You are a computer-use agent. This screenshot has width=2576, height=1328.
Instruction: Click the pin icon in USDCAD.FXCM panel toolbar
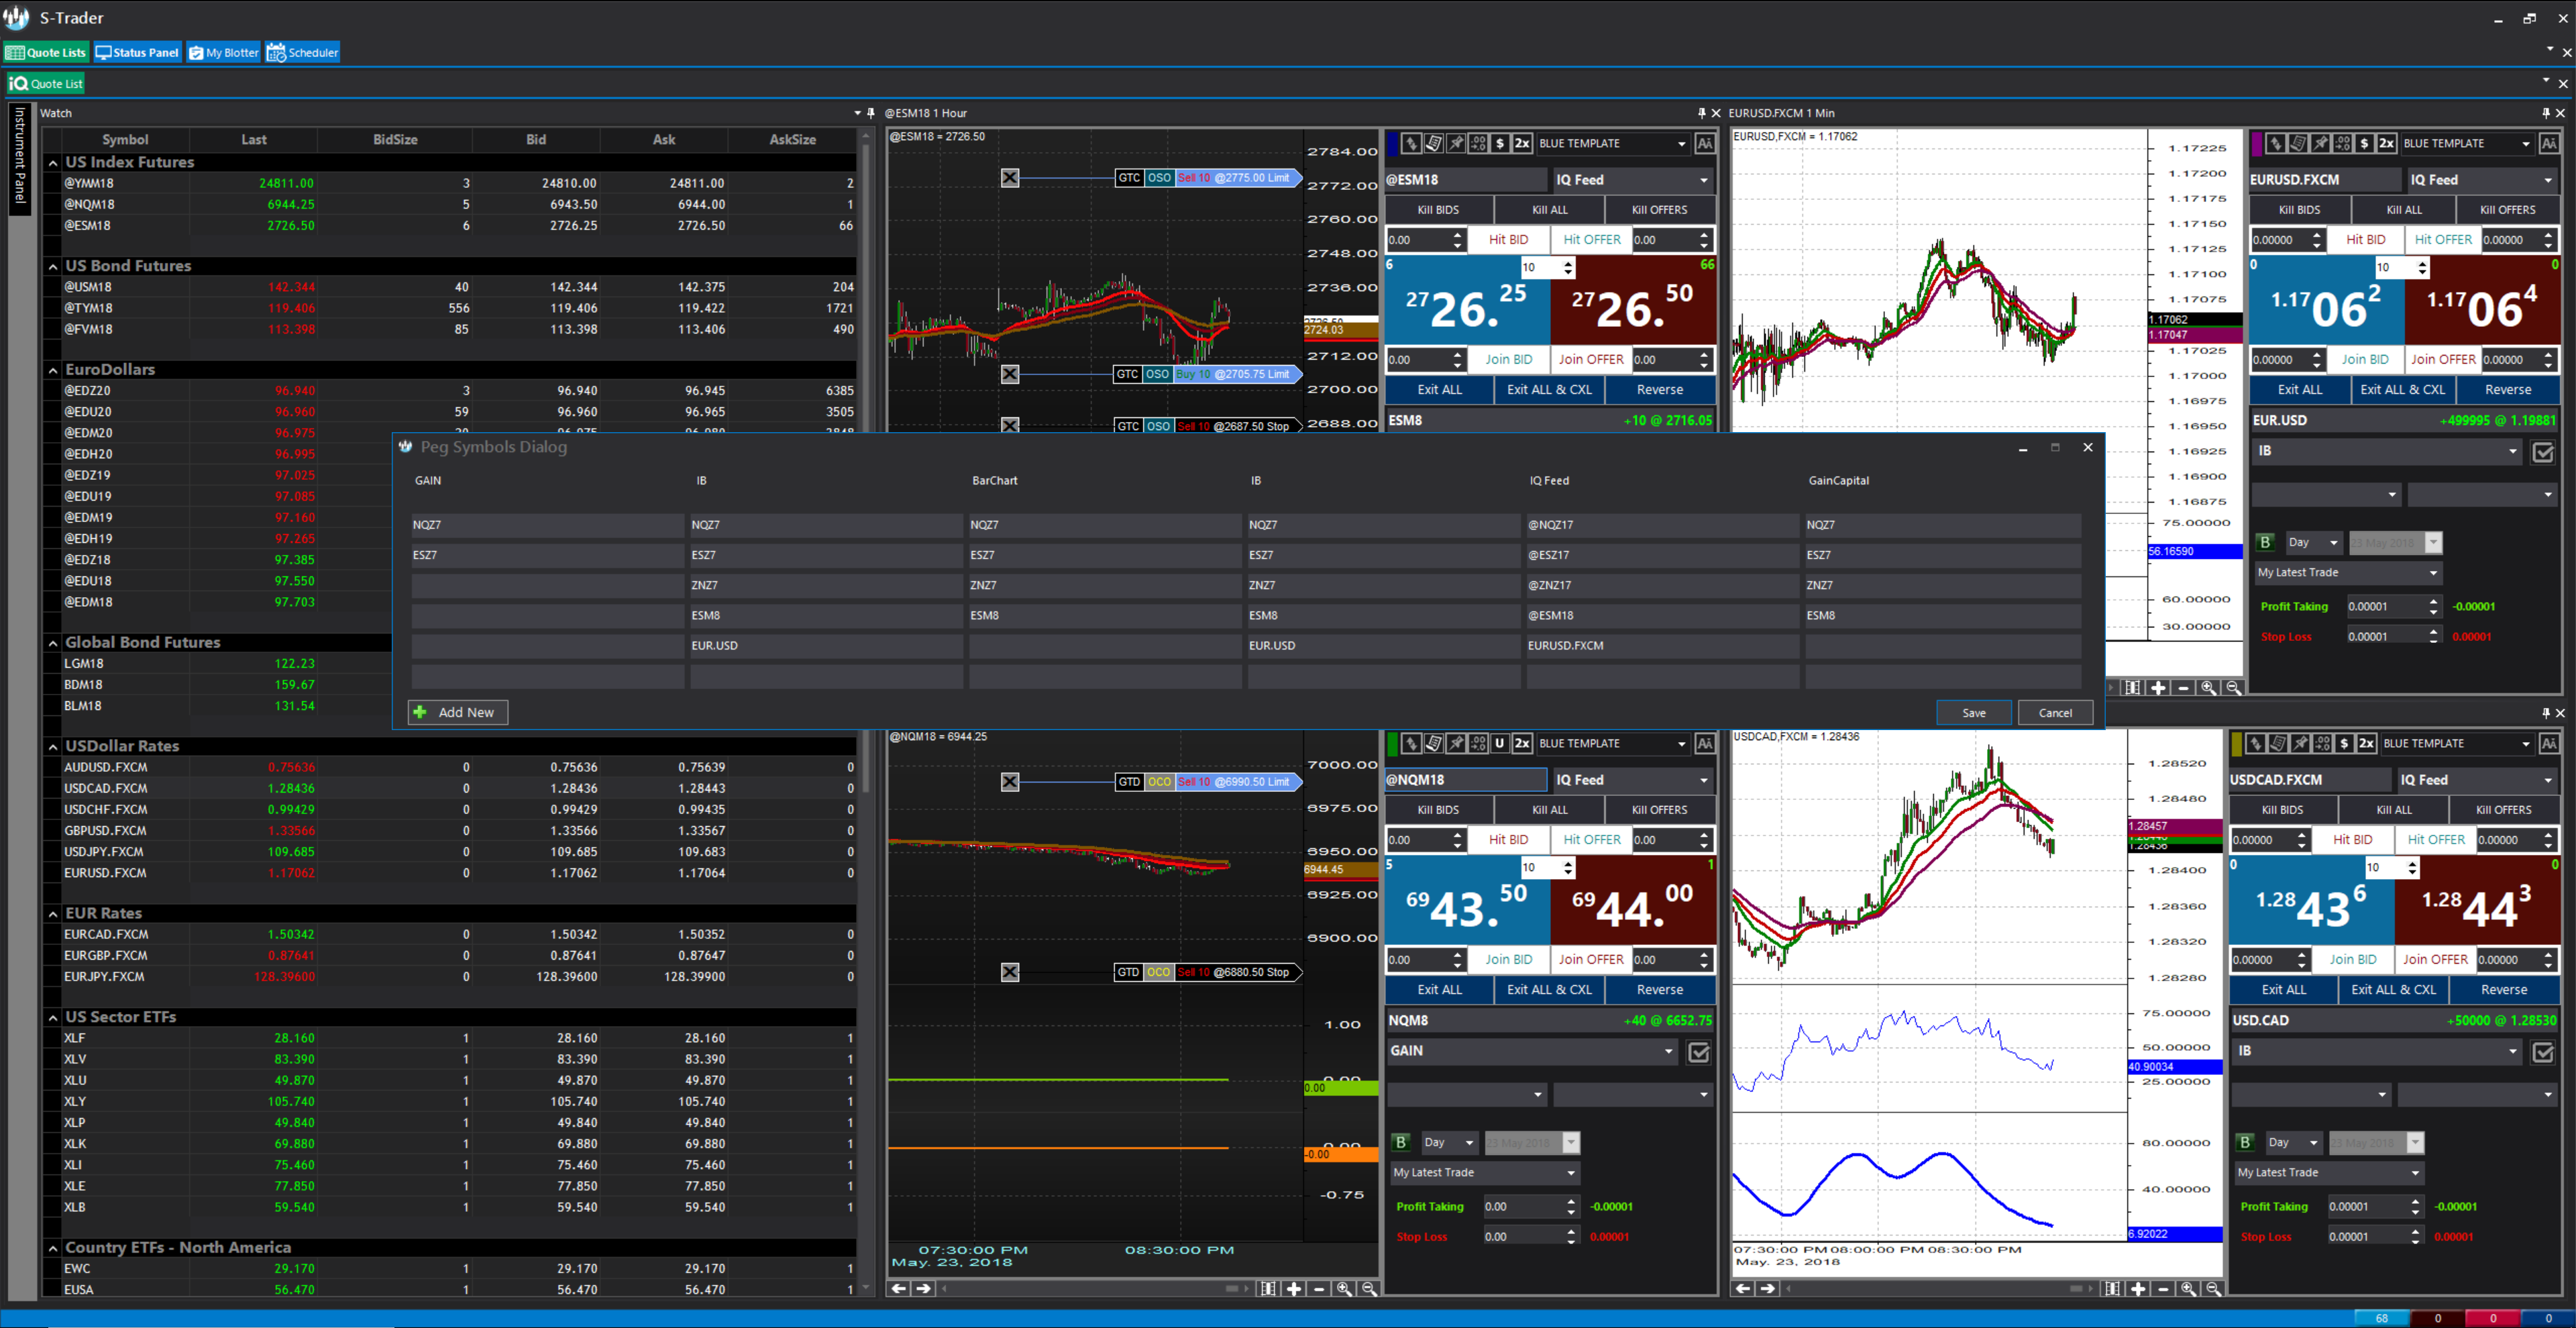point(2300,743)
